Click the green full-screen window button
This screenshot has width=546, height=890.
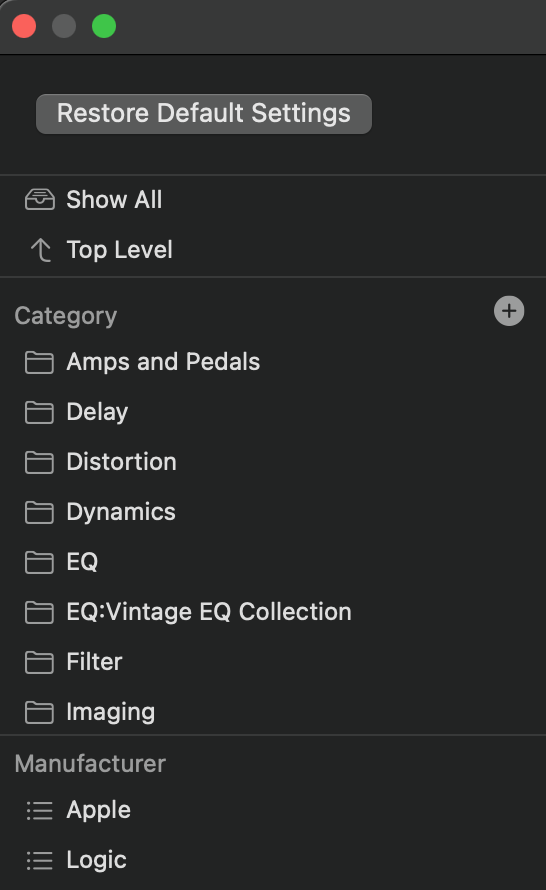(x=104, y=26)
